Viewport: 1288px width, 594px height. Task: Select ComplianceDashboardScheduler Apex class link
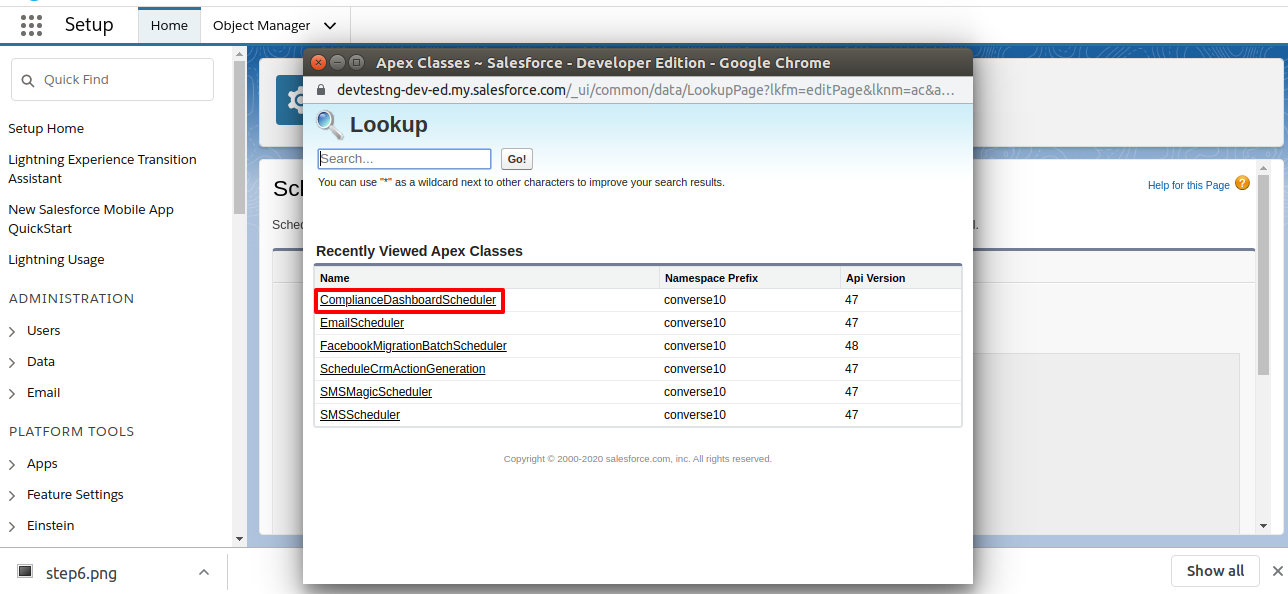coord(407,300)
